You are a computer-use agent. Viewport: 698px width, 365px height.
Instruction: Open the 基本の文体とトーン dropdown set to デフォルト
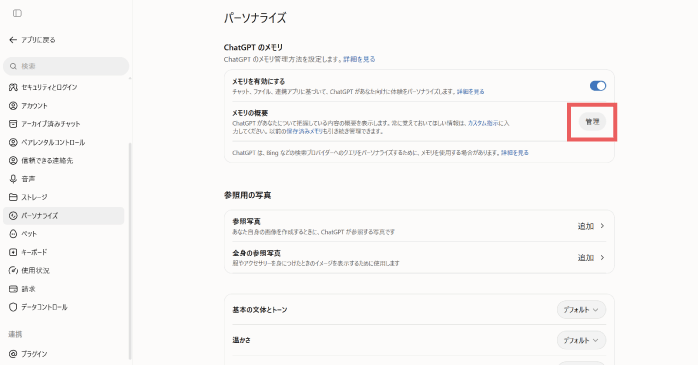tap(581, 310)
